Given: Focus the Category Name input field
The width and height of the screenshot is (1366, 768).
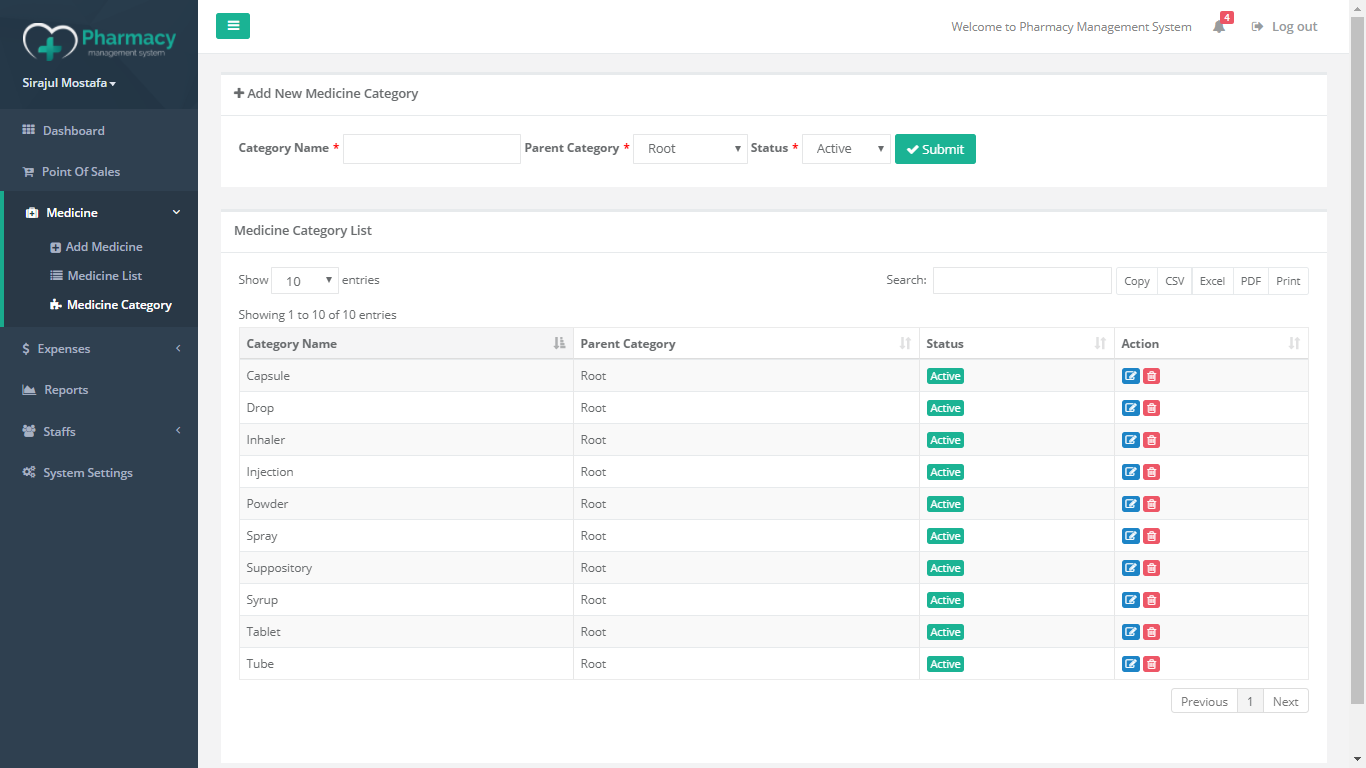Looking at the screenshot, I should 432,149.
